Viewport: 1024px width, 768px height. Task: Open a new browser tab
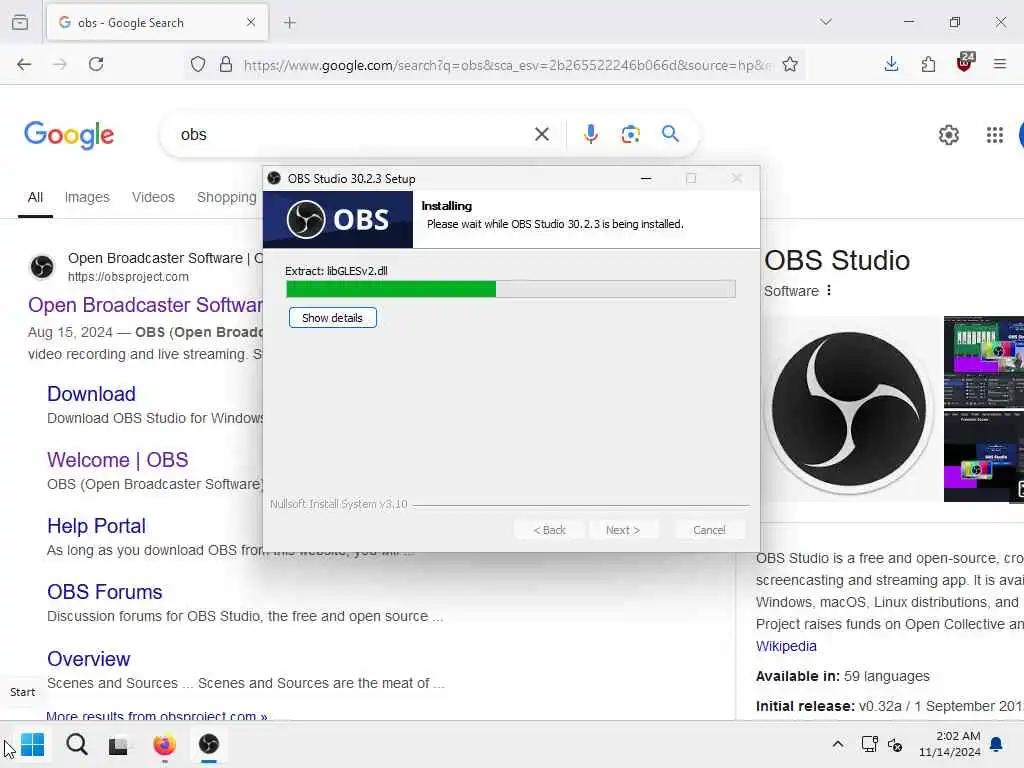pos(290,23)
